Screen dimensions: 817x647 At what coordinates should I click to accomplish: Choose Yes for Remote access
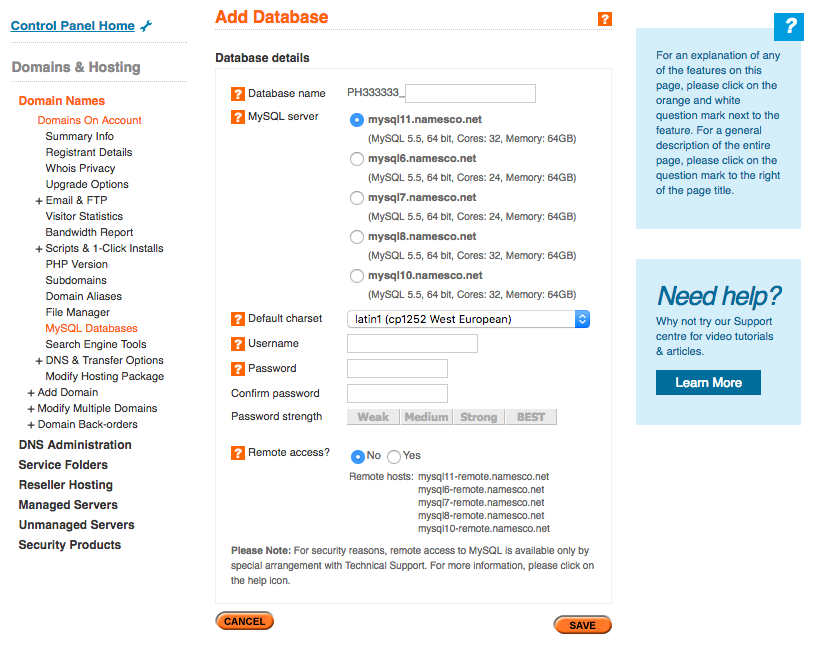point(394,457)
